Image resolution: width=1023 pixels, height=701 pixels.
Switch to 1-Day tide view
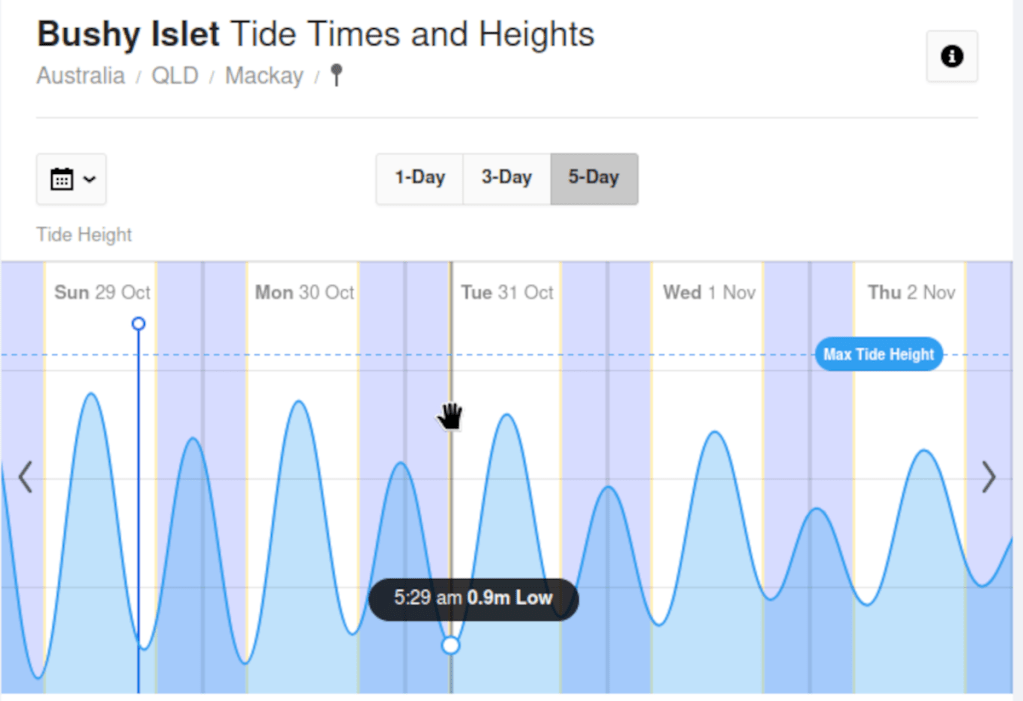coord(419,179)
